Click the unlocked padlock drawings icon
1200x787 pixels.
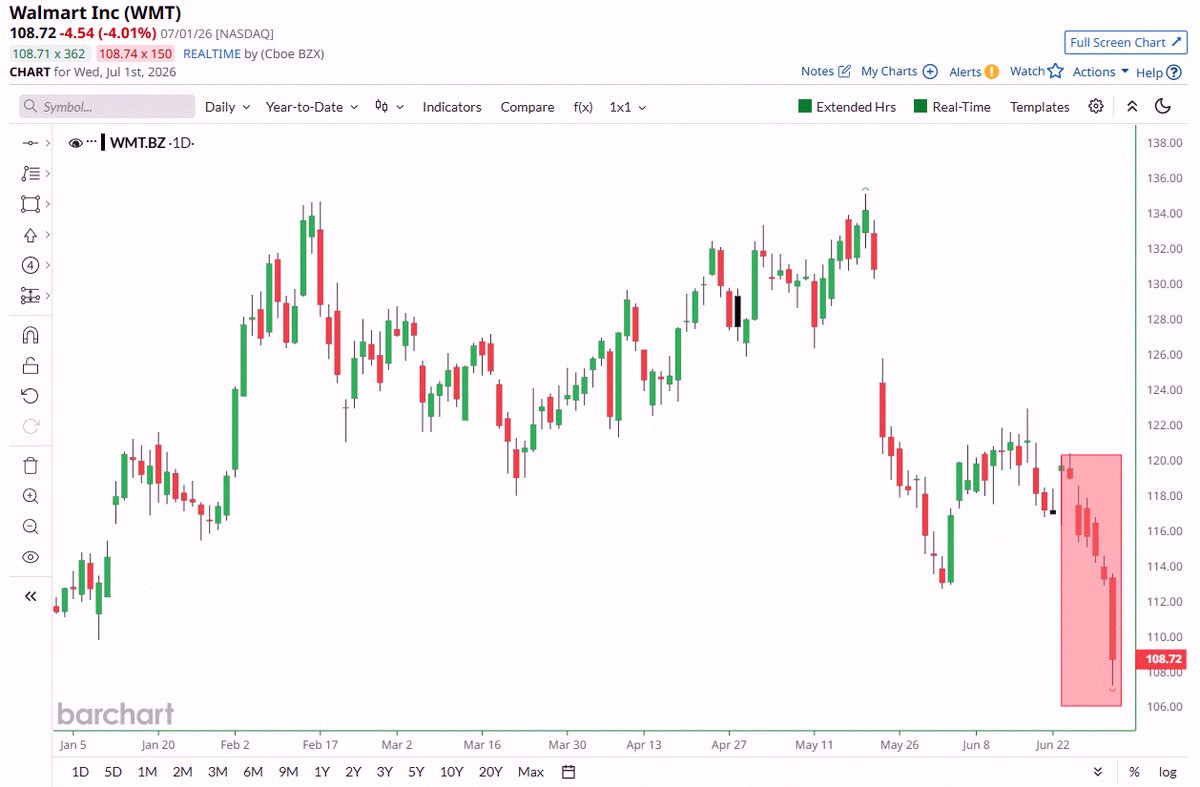pyautogui.click(x=30, y=365)
